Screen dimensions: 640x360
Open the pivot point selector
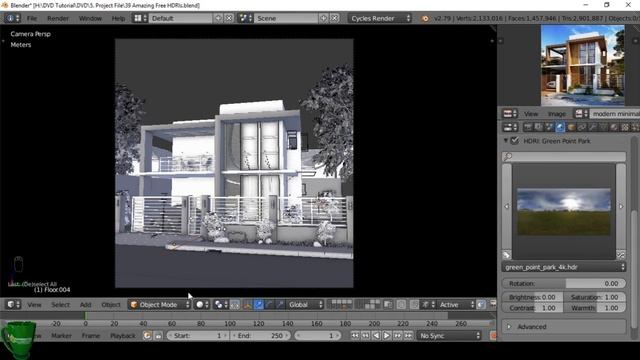221,304
